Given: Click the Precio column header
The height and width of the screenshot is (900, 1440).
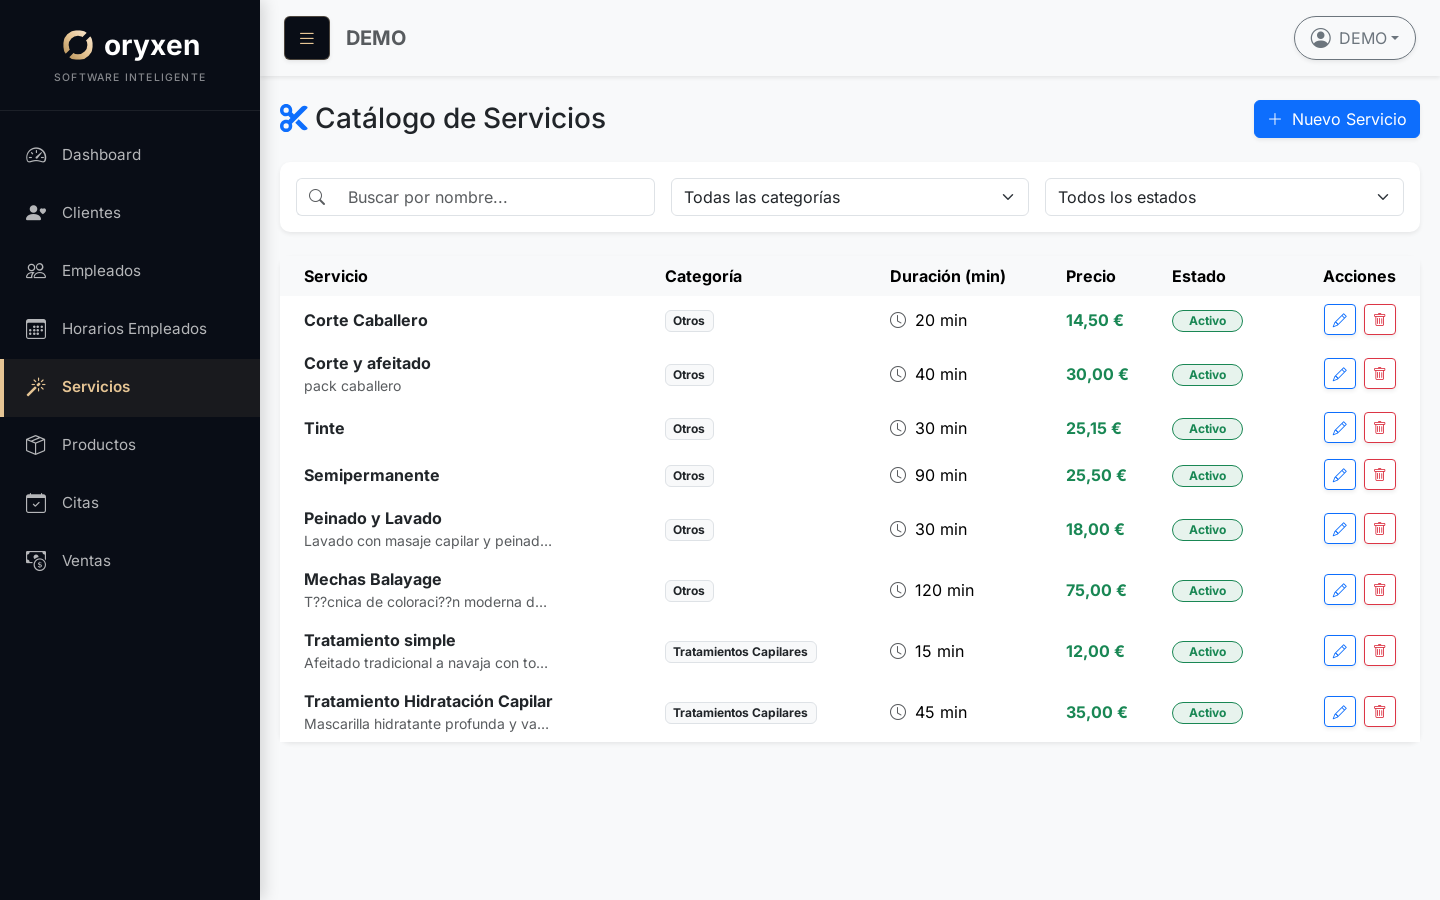Looking at the screenshot, I should pyautogui.click(x=1091, y=276).
